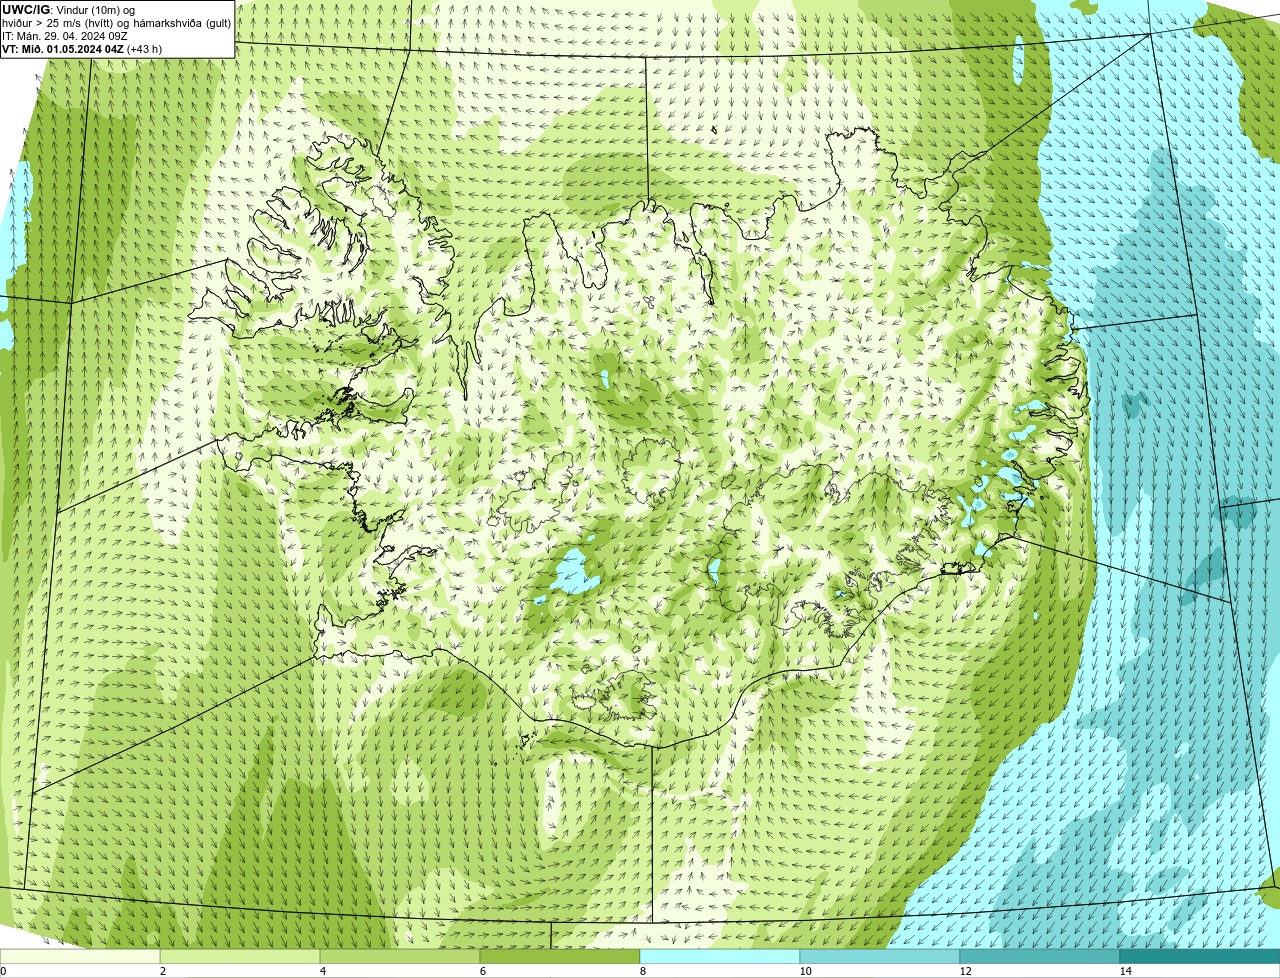Pick the turquoise 10–12 color bar segment
Screen dimensions: 1280x978
pos(880,956)
